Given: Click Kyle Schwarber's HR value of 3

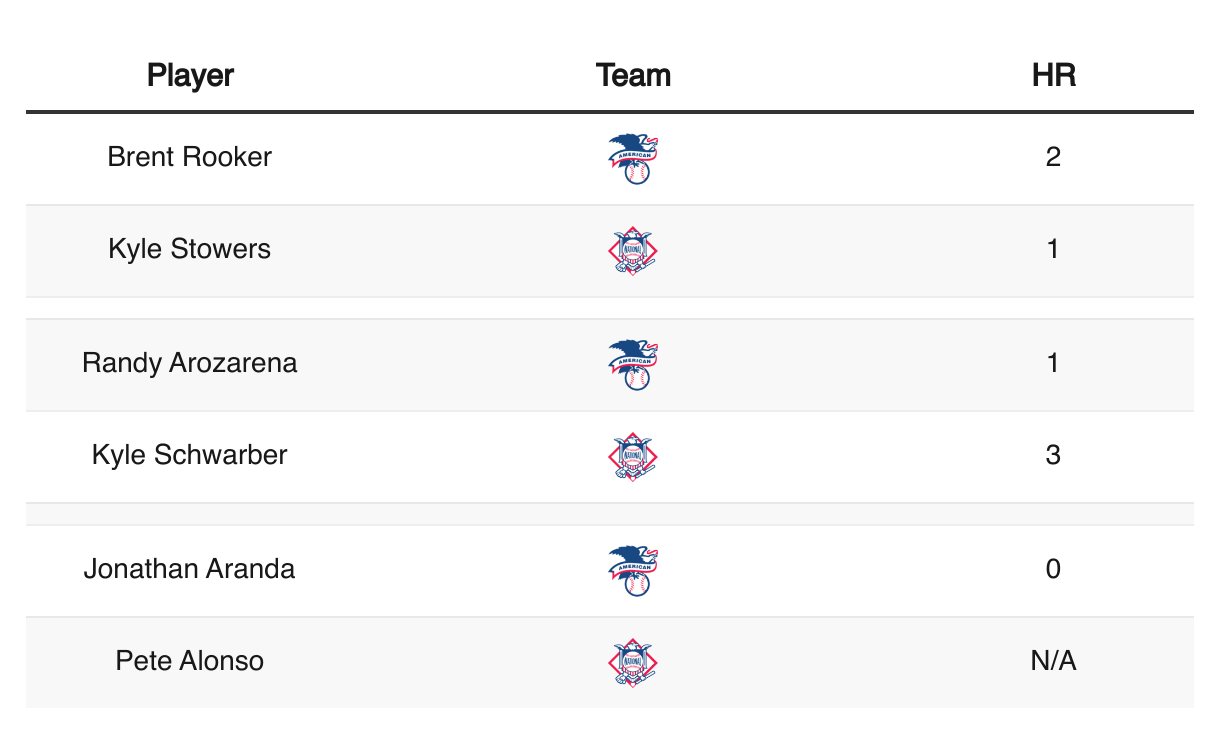Looking at the screenshot, I should click(x=1053, y=455).
